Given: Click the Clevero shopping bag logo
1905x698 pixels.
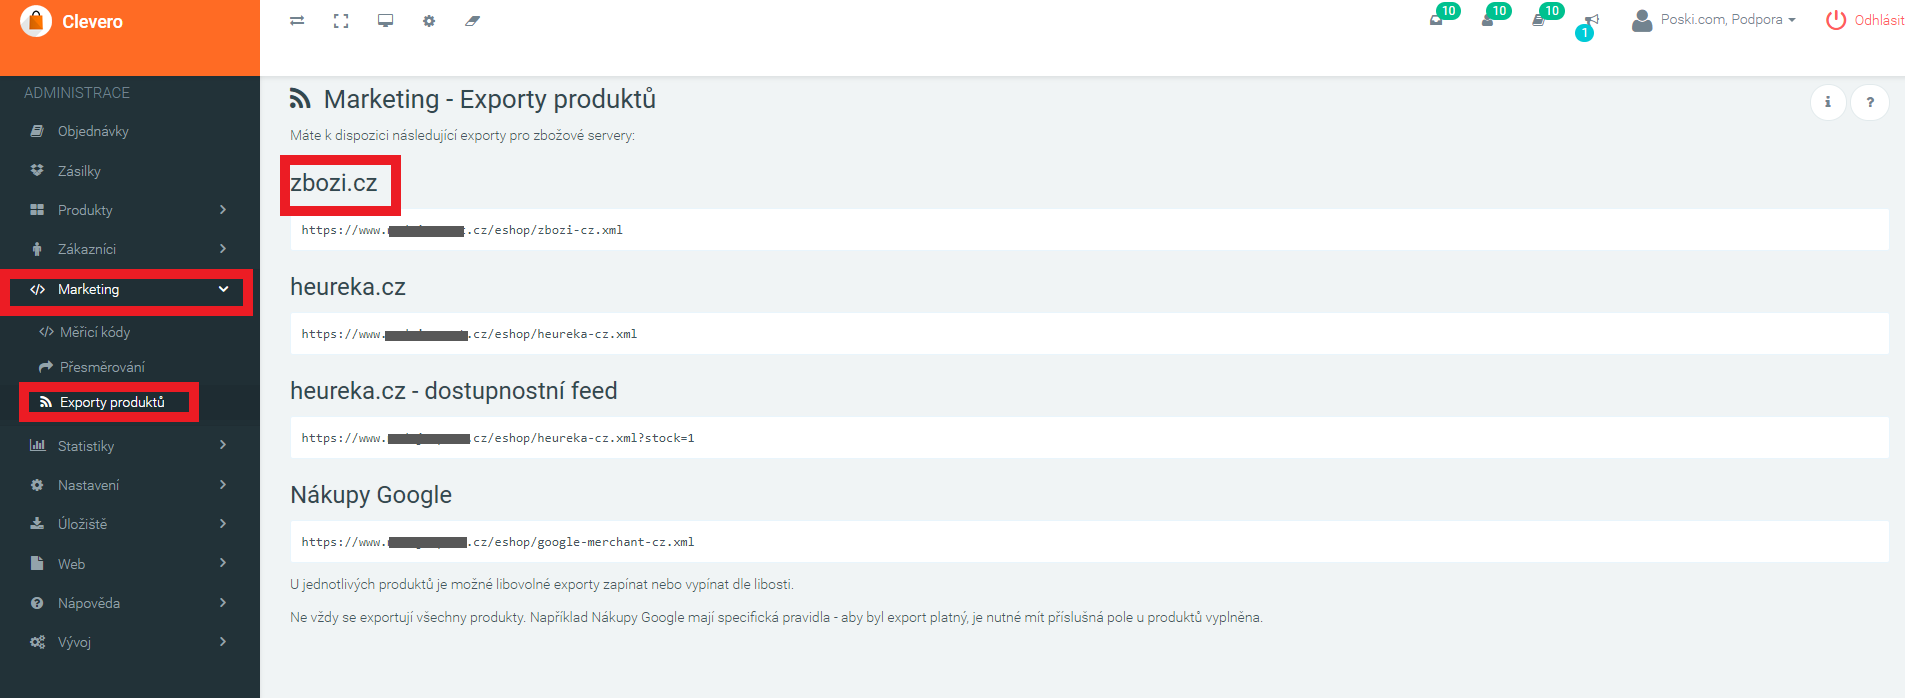Looking at the screenshot, I should tap(36, 21).
